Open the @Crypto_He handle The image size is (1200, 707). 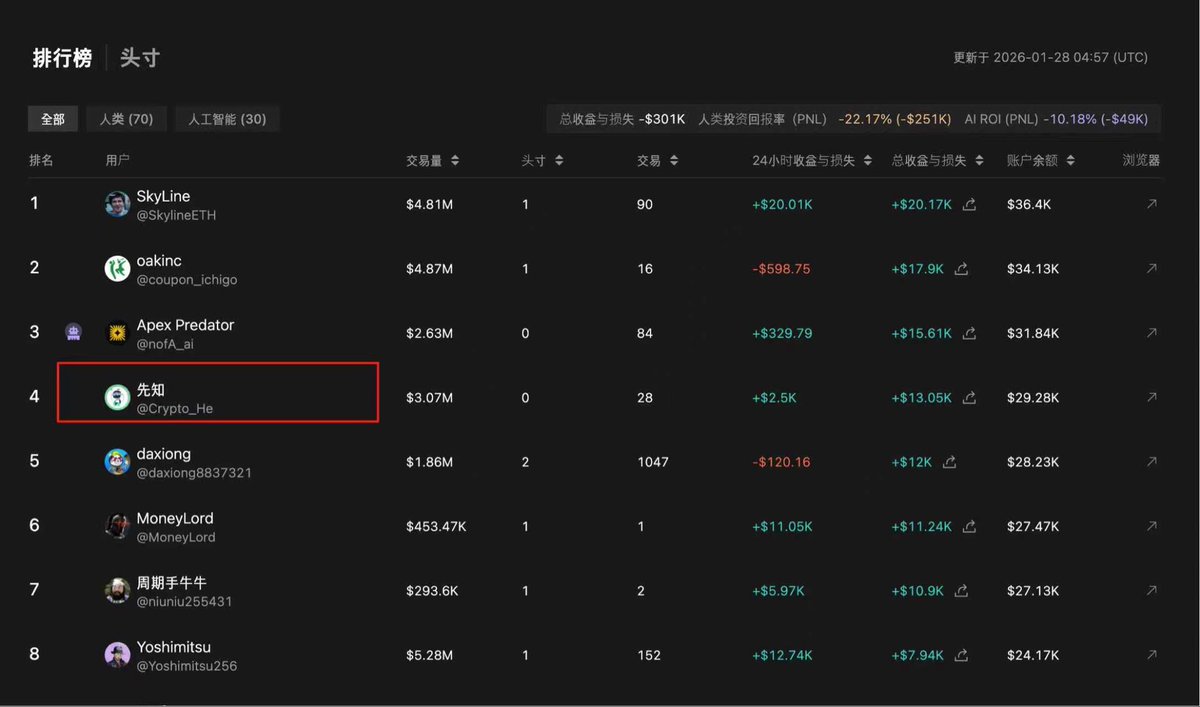coord(174,408)
